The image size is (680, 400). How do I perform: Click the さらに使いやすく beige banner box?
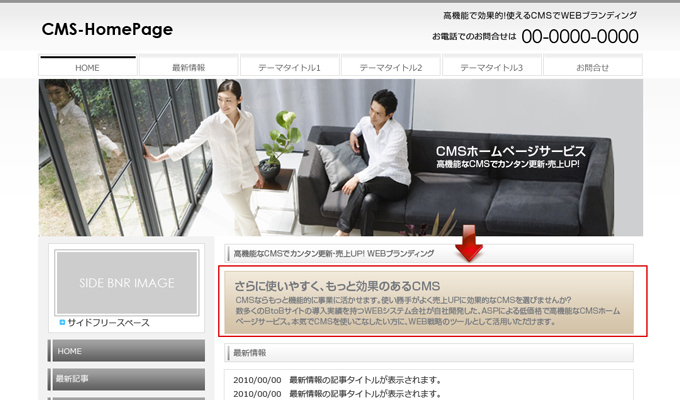coord(430,302)
